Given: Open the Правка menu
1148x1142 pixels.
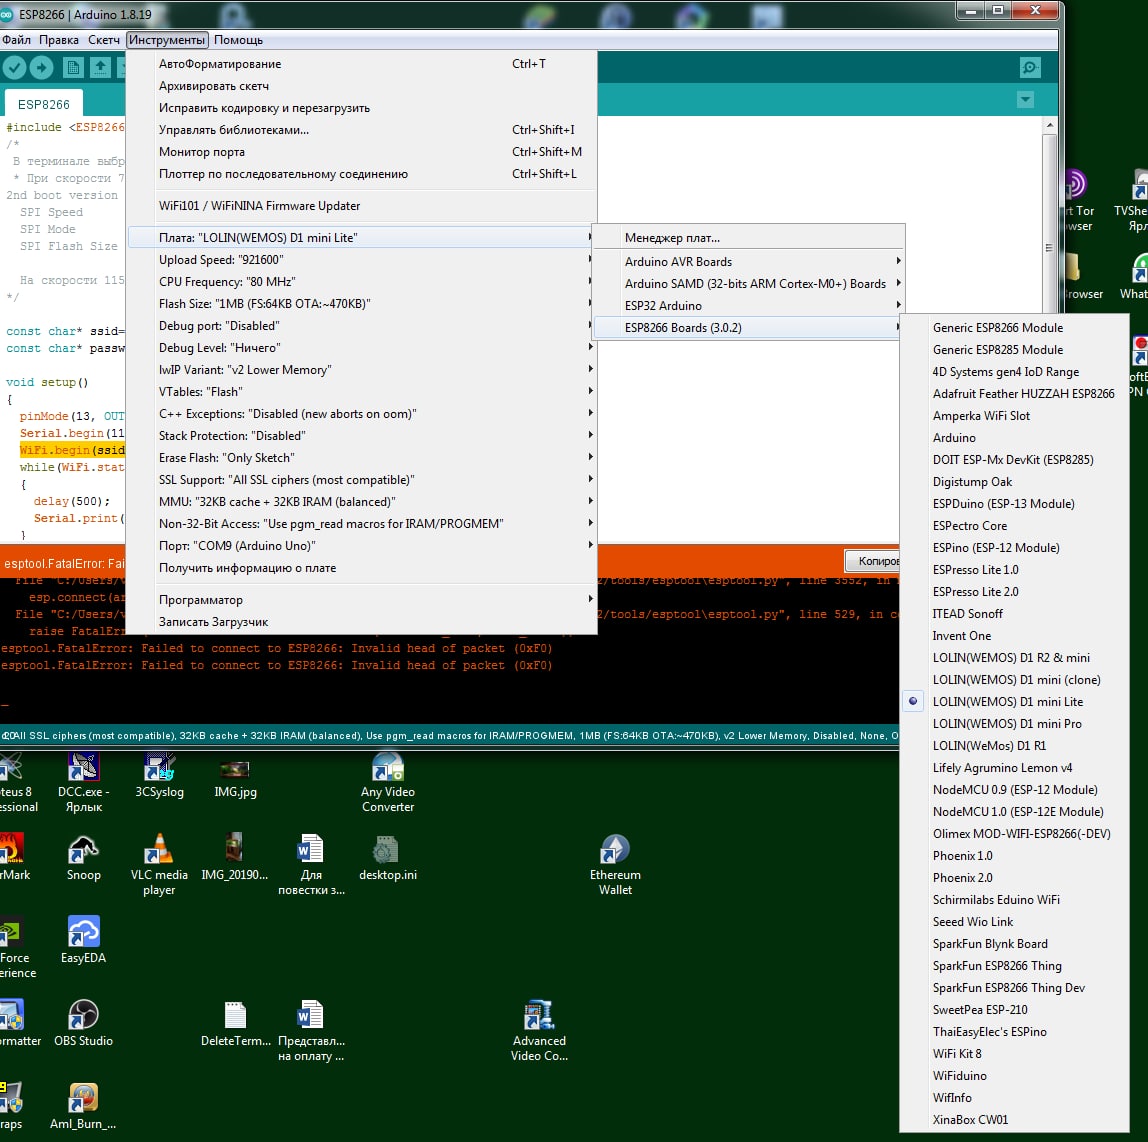Looking at the screenshot, I should 59,40.
